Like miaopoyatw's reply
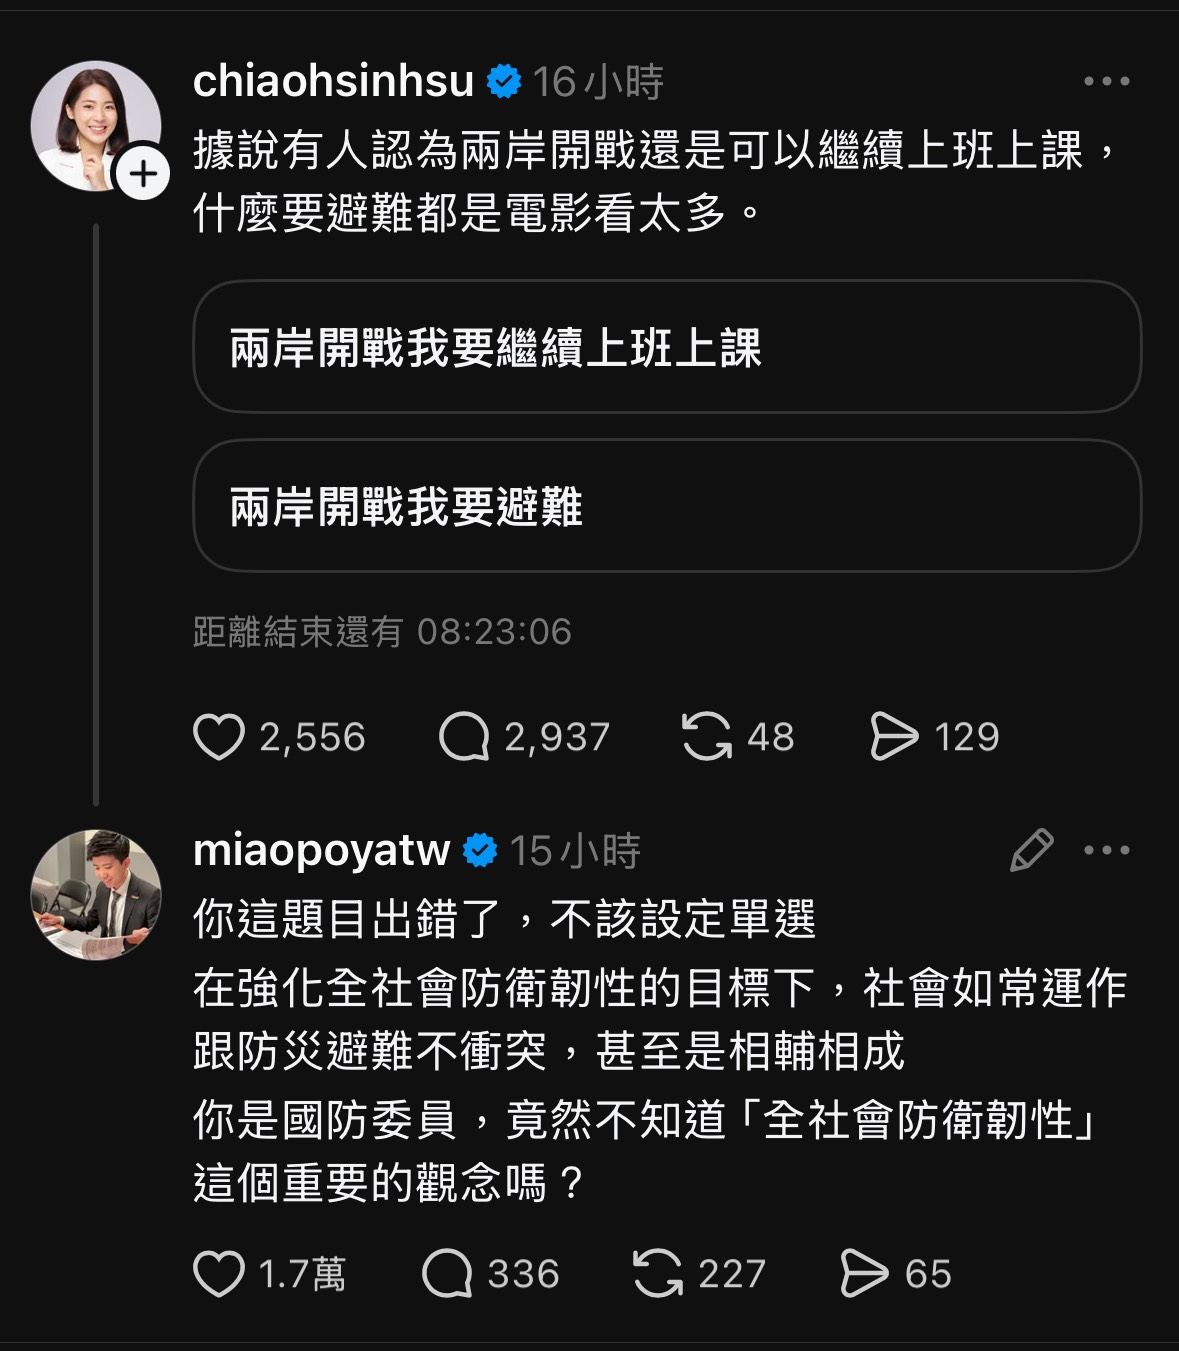The width and height of the screenshot is (1179, 1351). (x=219, y=1274)
